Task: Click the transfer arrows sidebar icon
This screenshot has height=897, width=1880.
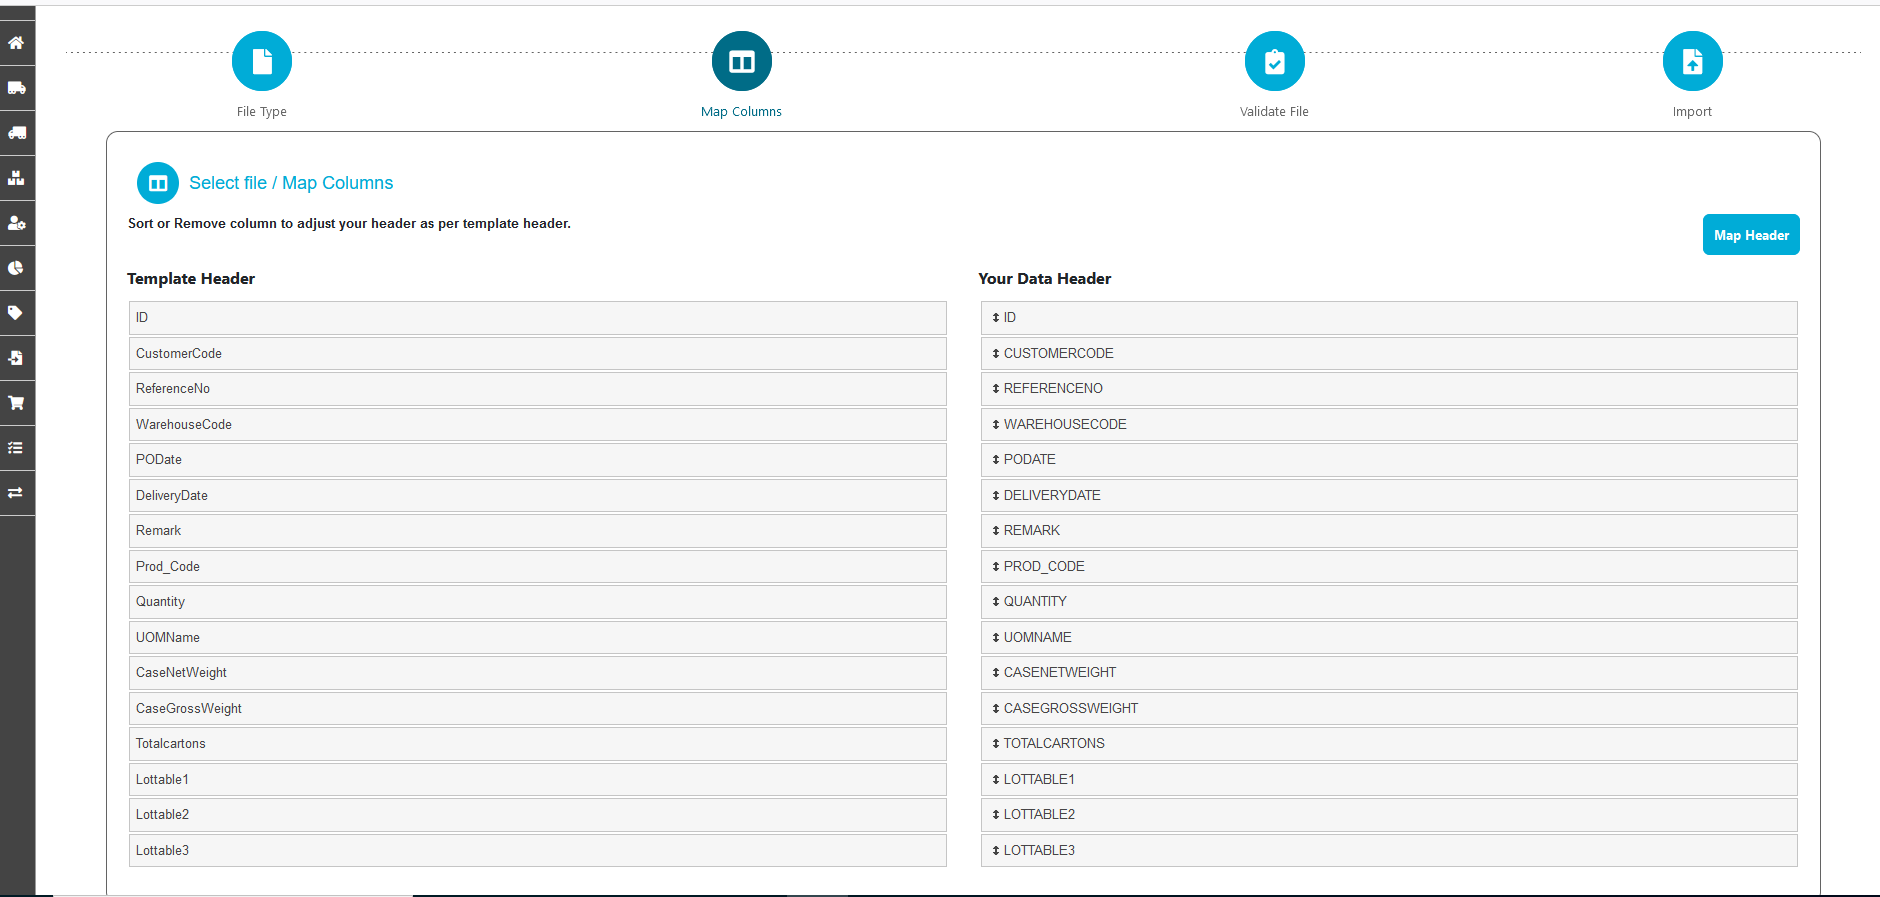Action: coord(16,493)
